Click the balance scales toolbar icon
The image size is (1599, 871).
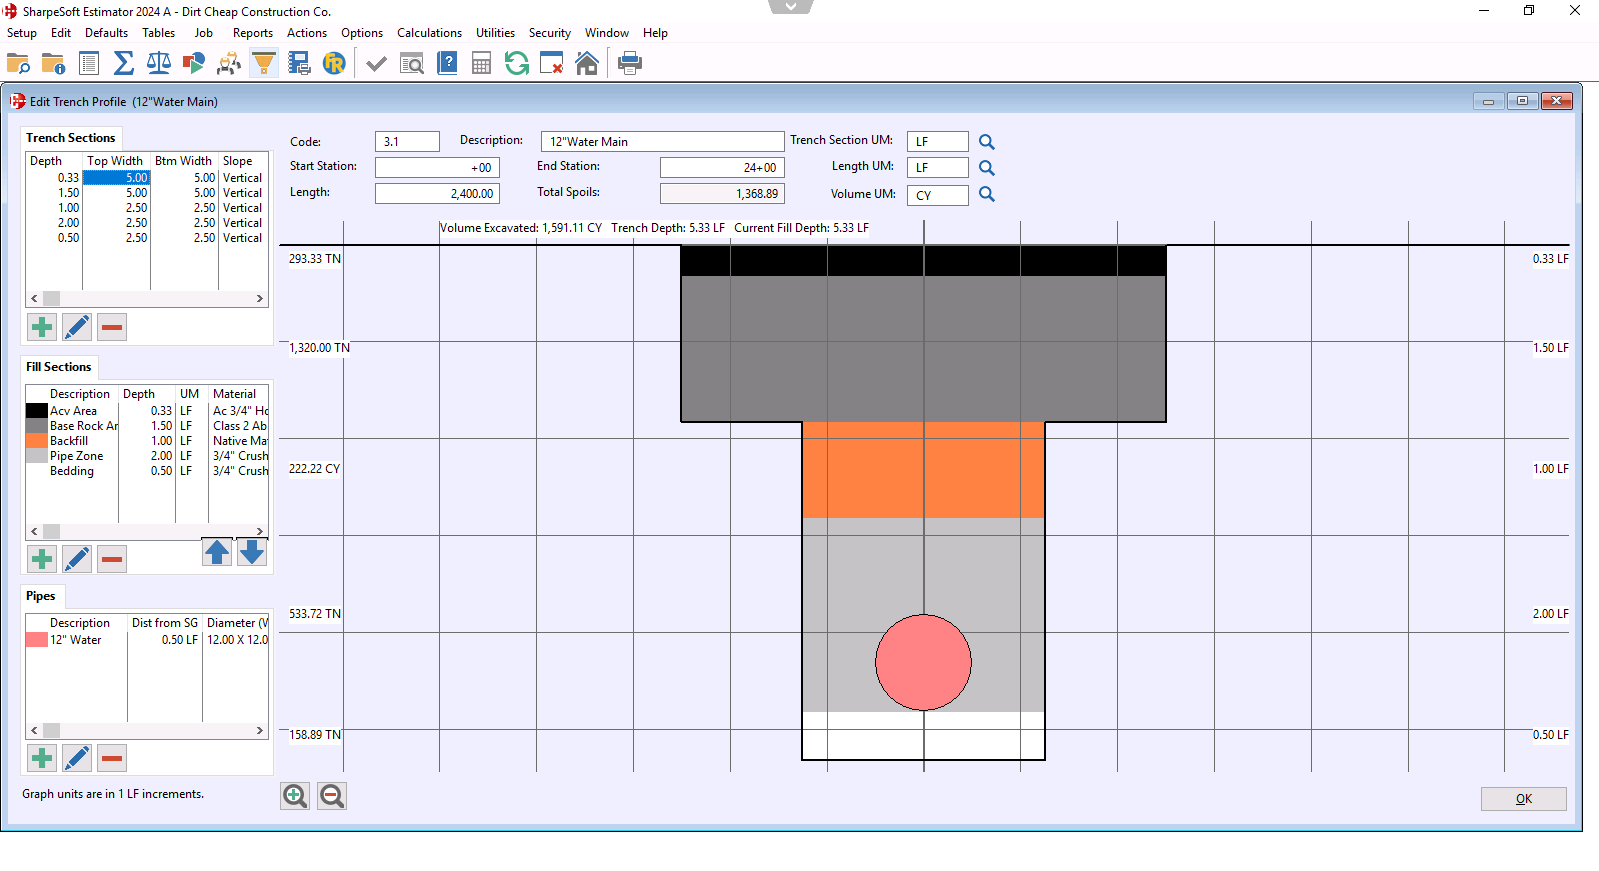[159, 64]
